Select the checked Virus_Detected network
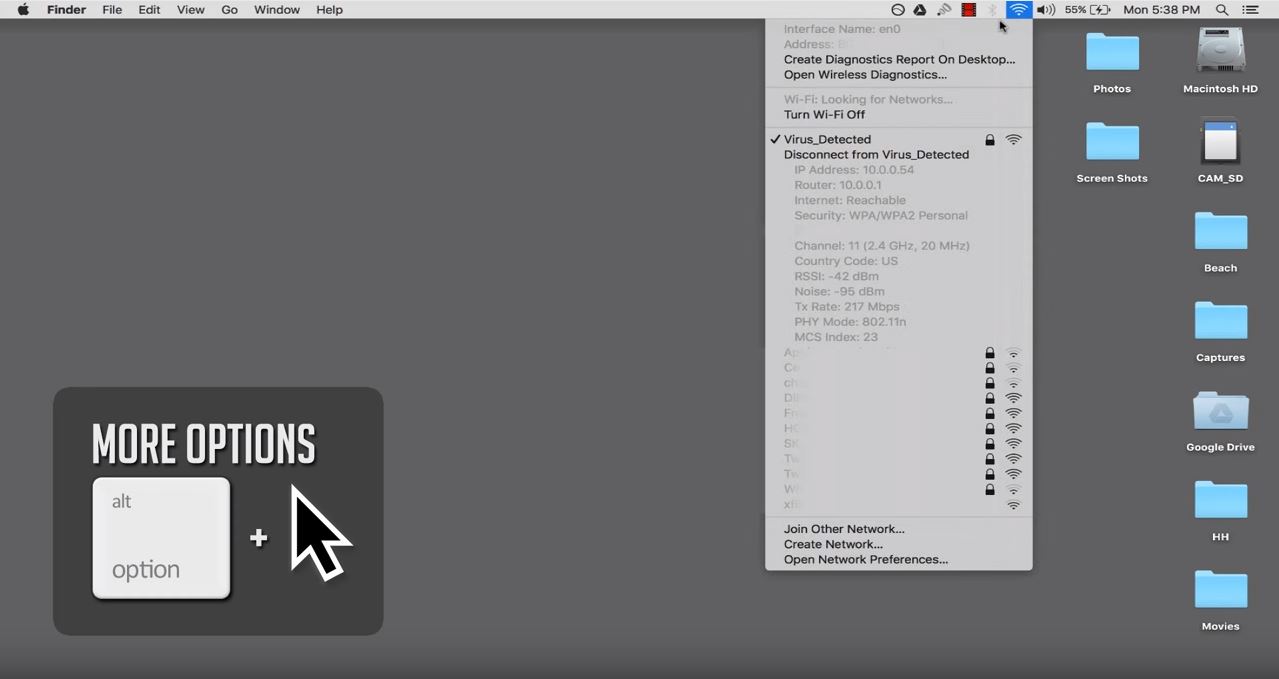 tap(827, 140)
